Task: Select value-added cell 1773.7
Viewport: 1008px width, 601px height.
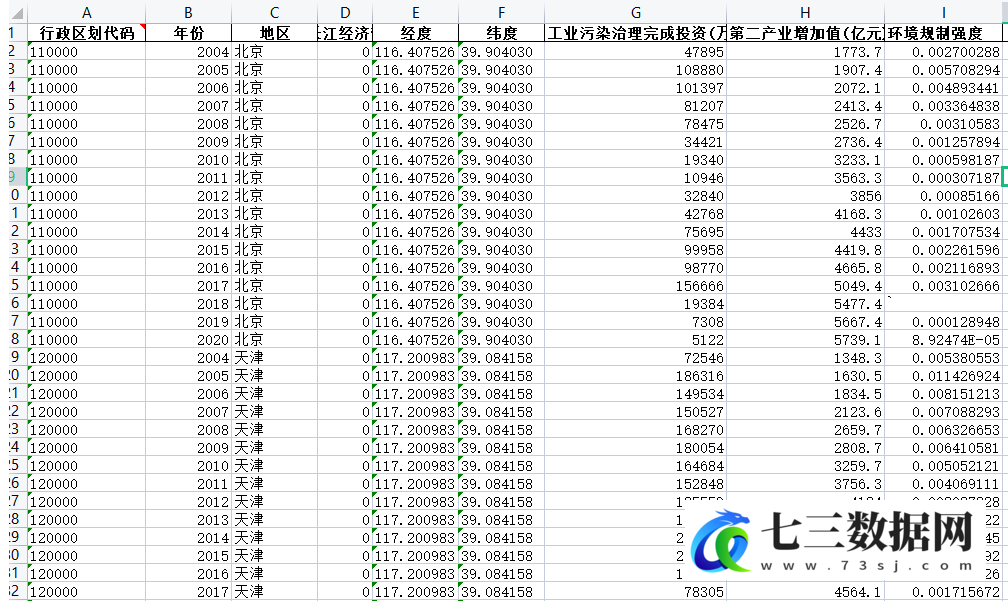Action: (806, 52)
